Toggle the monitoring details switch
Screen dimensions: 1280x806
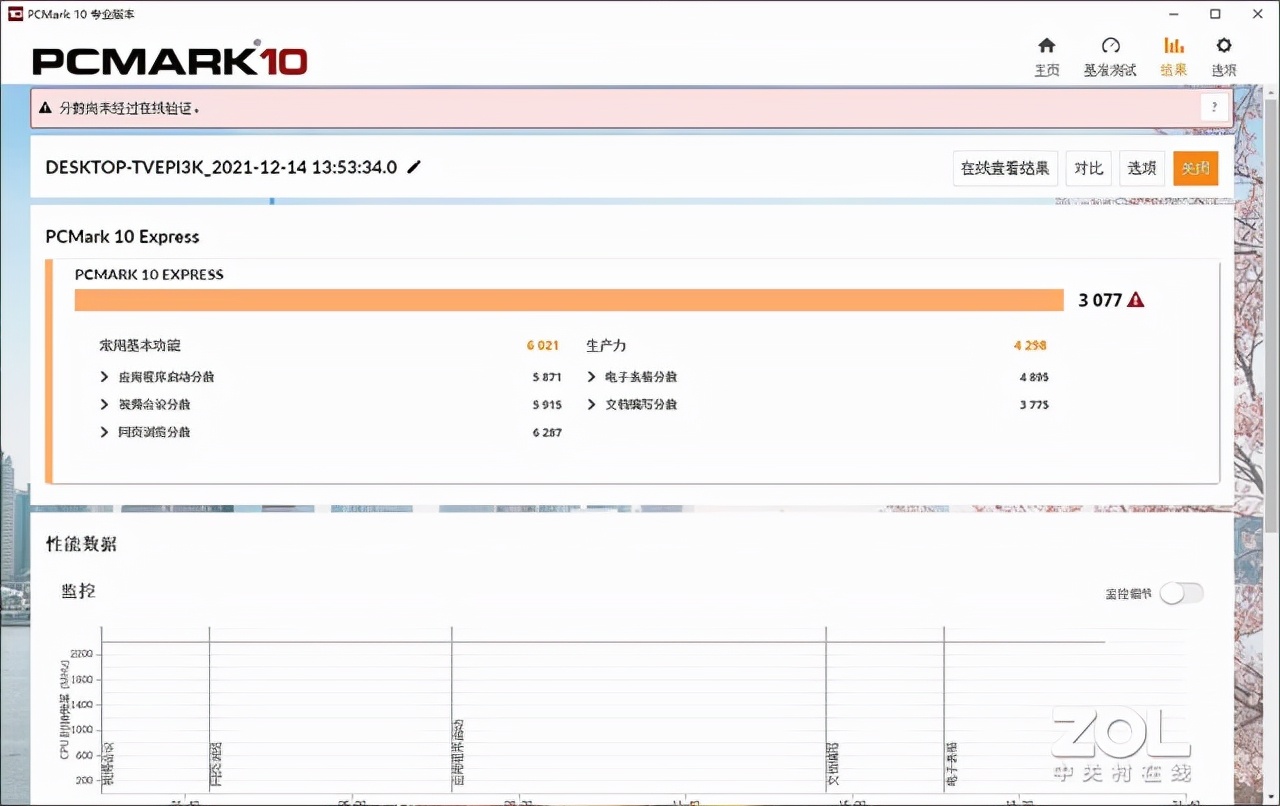[1181, 593]
